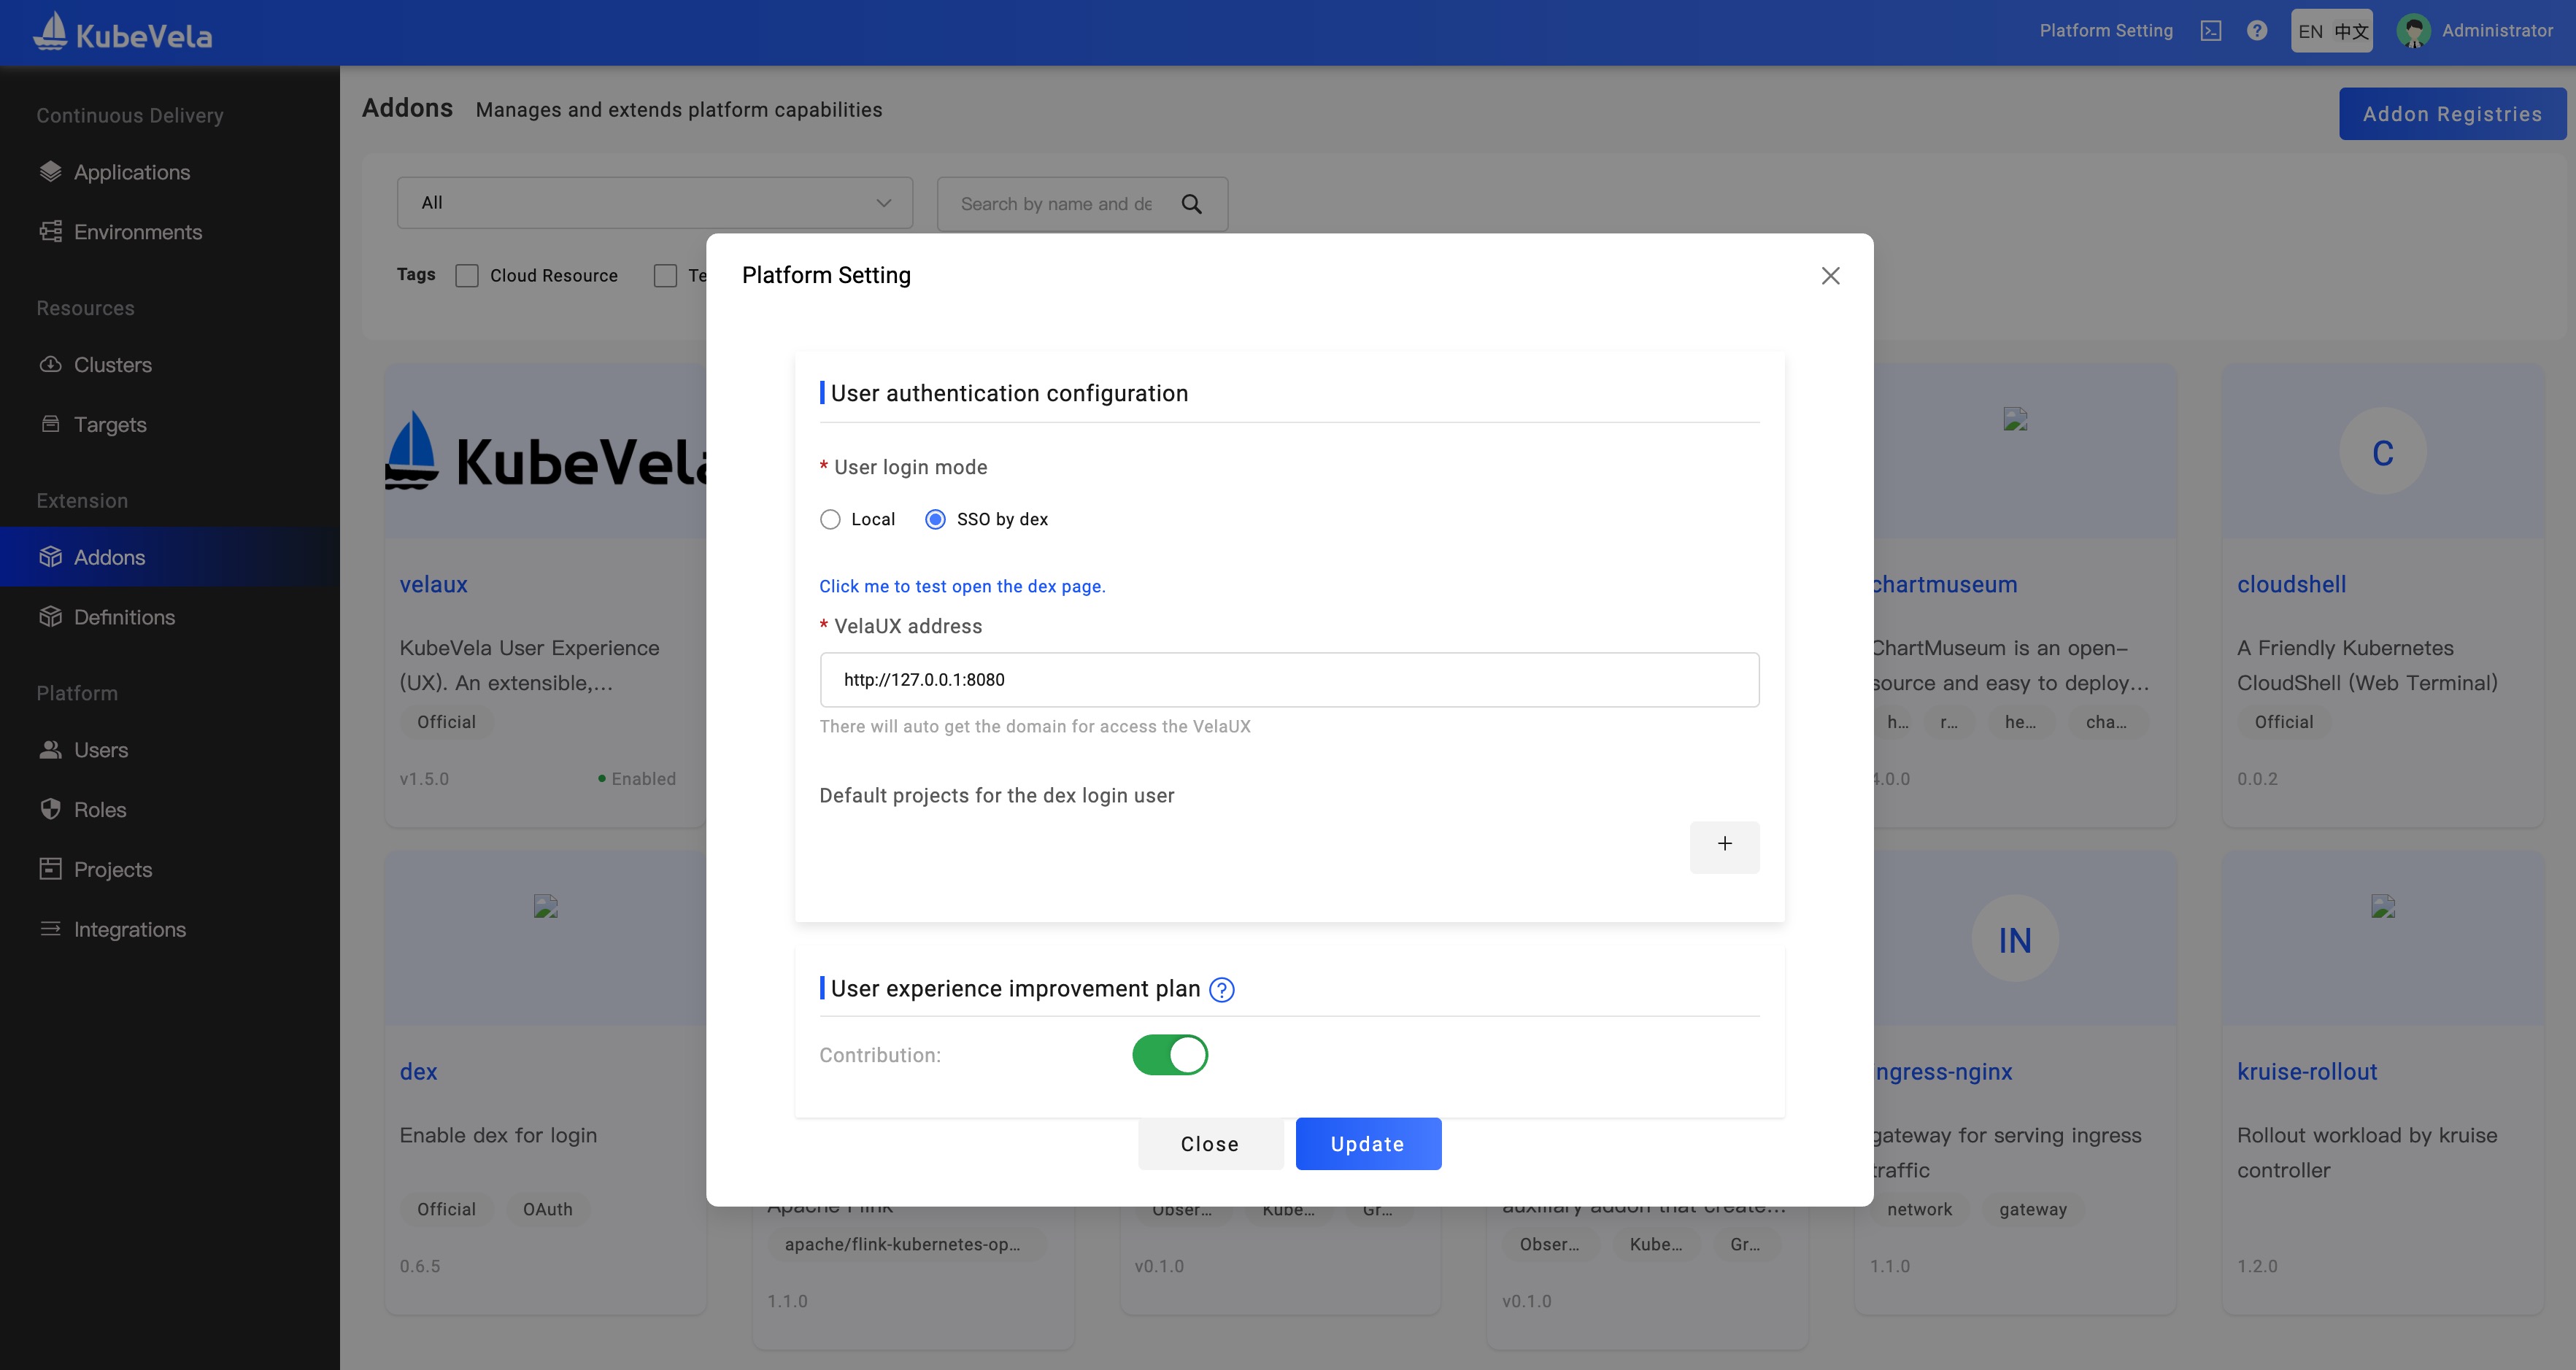2576x1370 pixels.
Task: Click the improvement plan help icon
Action: [x=1221, y=990]
